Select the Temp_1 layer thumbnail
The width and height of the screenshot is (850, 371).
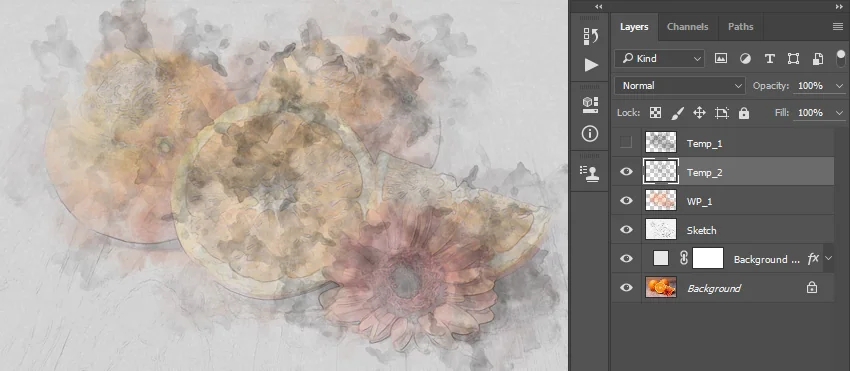tap(661, 142)
